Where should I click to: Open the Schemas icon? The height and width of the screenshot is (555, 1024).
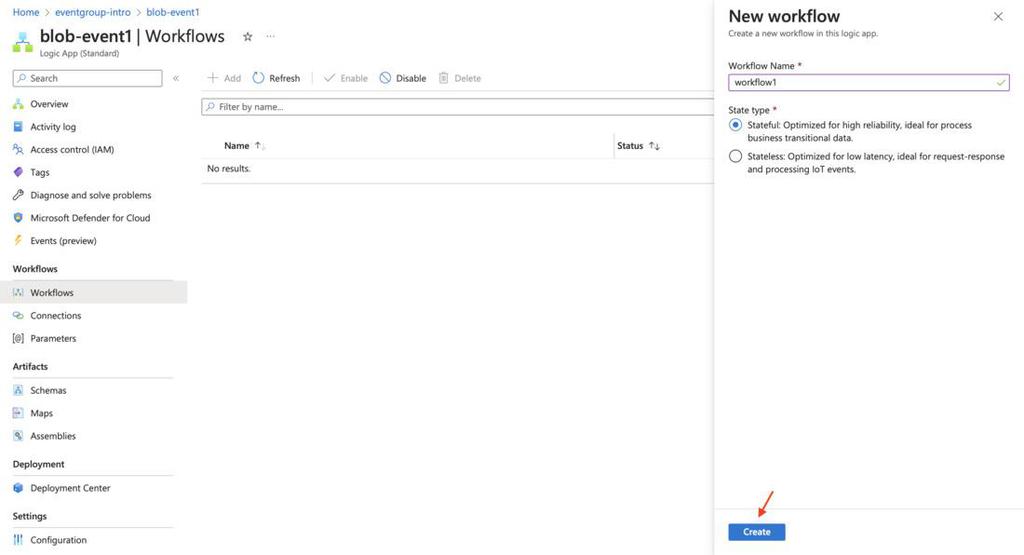point(18,390)
